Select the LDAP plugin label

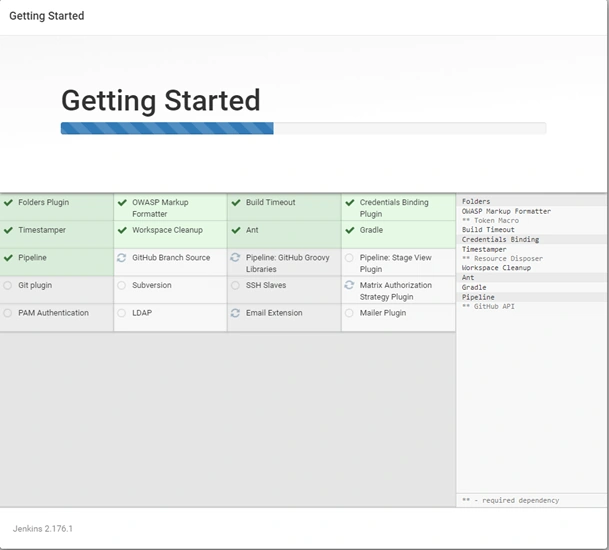click(142, 313)
